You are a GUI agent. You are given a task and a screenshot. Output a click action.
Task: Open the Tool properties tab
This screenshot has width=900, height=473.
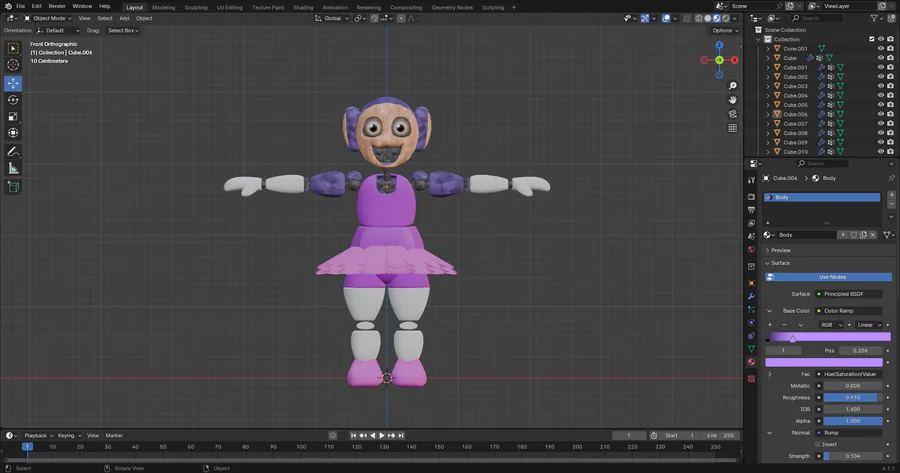click(751, 180)
